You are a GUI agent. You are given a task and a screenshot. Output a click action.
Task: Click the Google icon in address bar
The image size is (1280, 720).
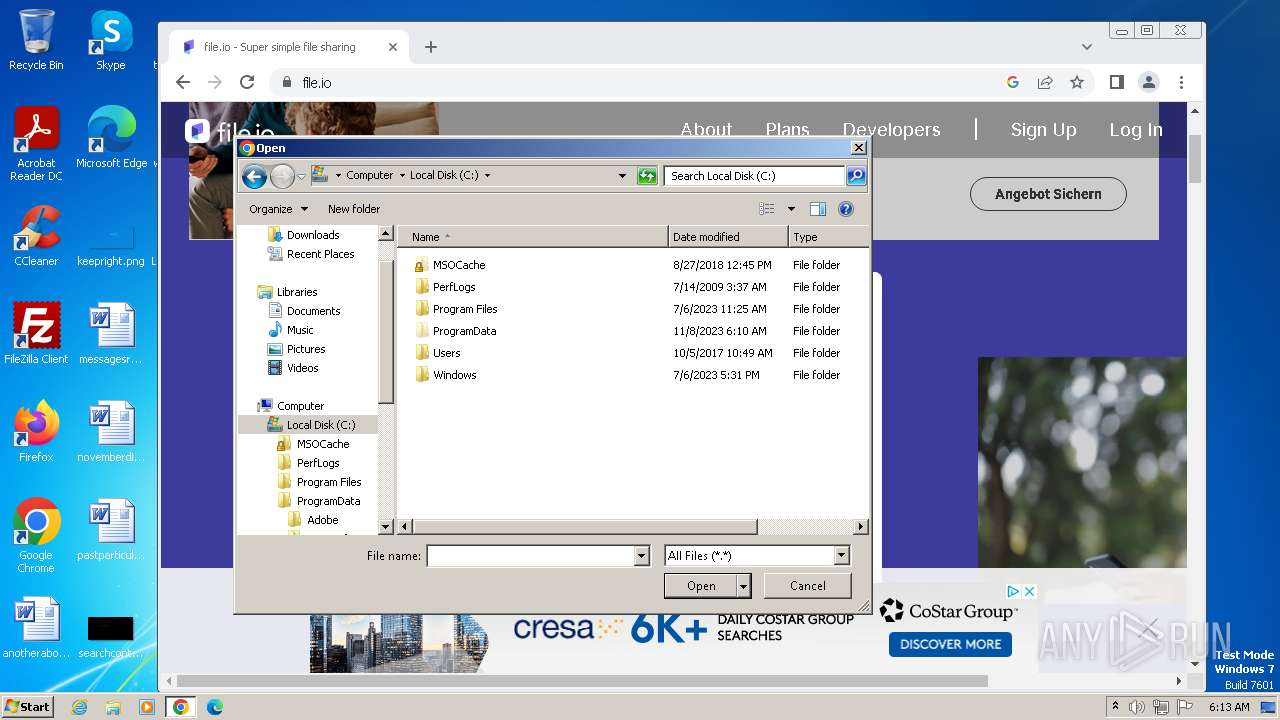[1013, 82]
